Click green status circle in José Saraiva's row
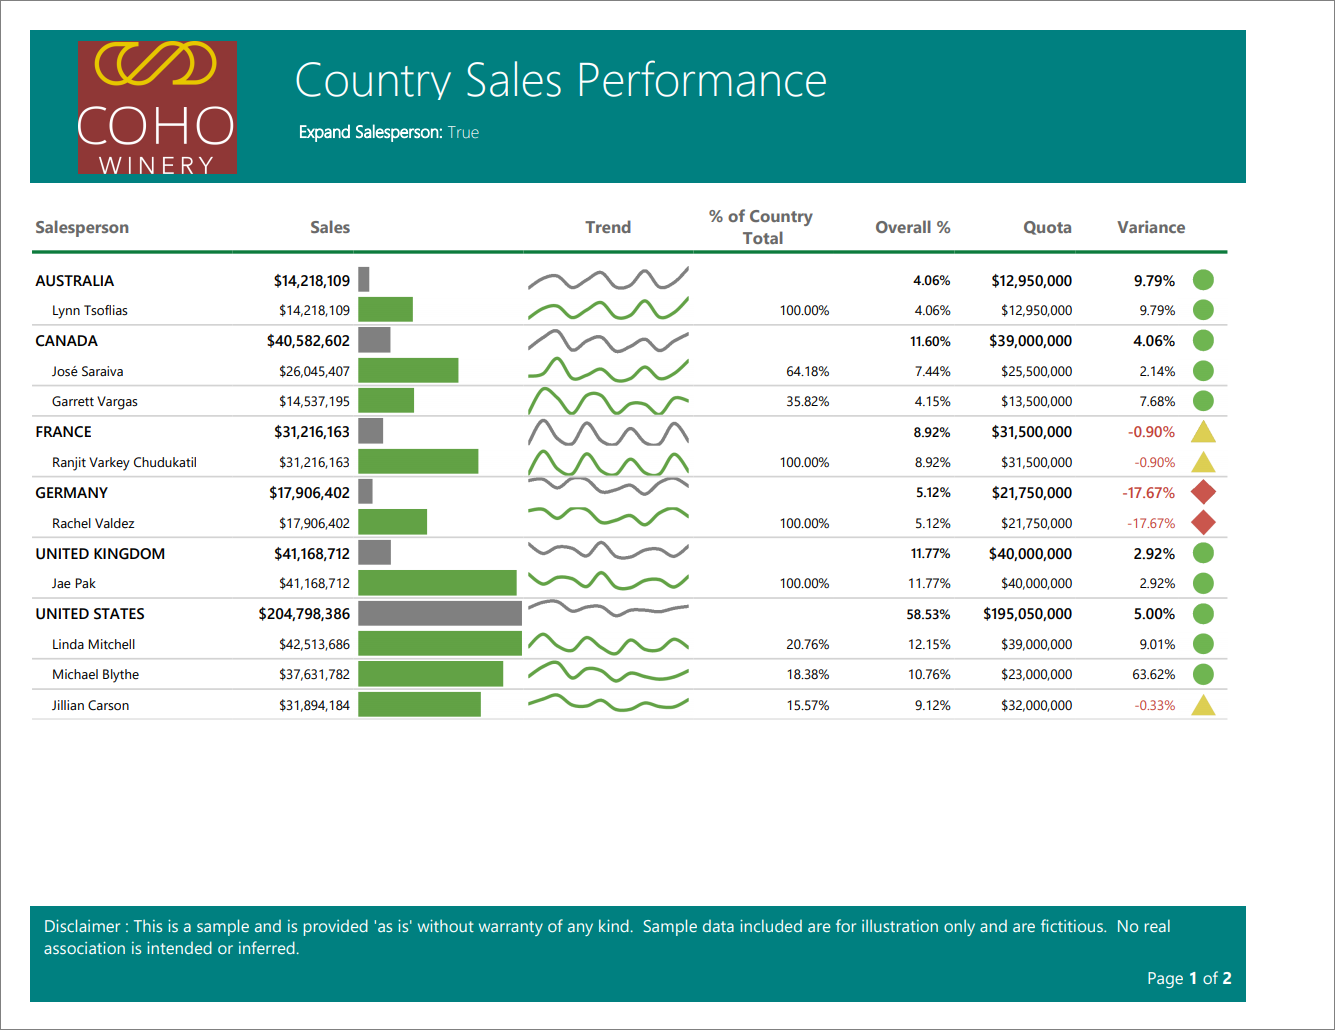The image size is (1335, 1030). [1203, 371]
